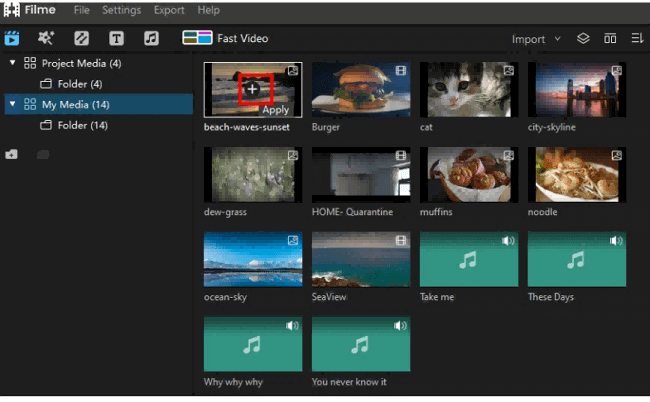The height and width of the screenshot is (402, 650).
Task: Click the add new folder icon
Action: pyautogui.click(x=11, y=155)
